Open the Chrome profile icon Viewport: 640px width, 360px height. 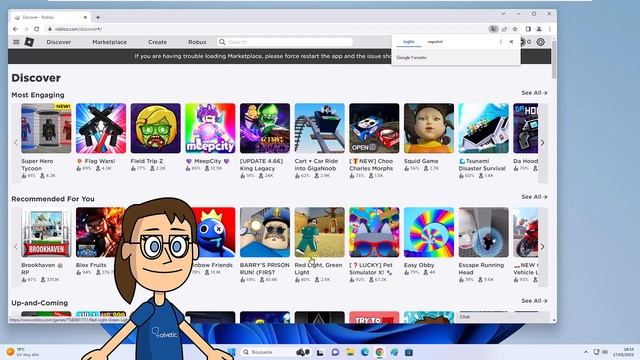[x=539, y=29]
